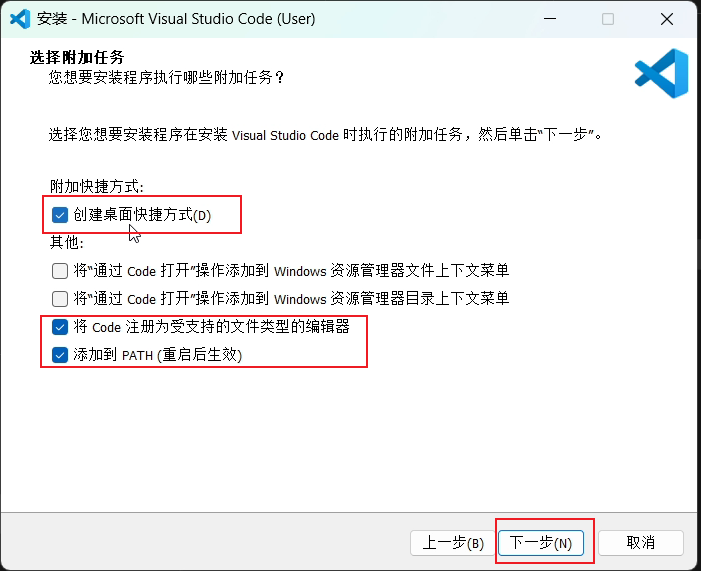Viewport: 701px width, 571px height.
Task: Uncheck the 创建桌面快捷方式(D) checkbox
Action: tap(59, 215)
